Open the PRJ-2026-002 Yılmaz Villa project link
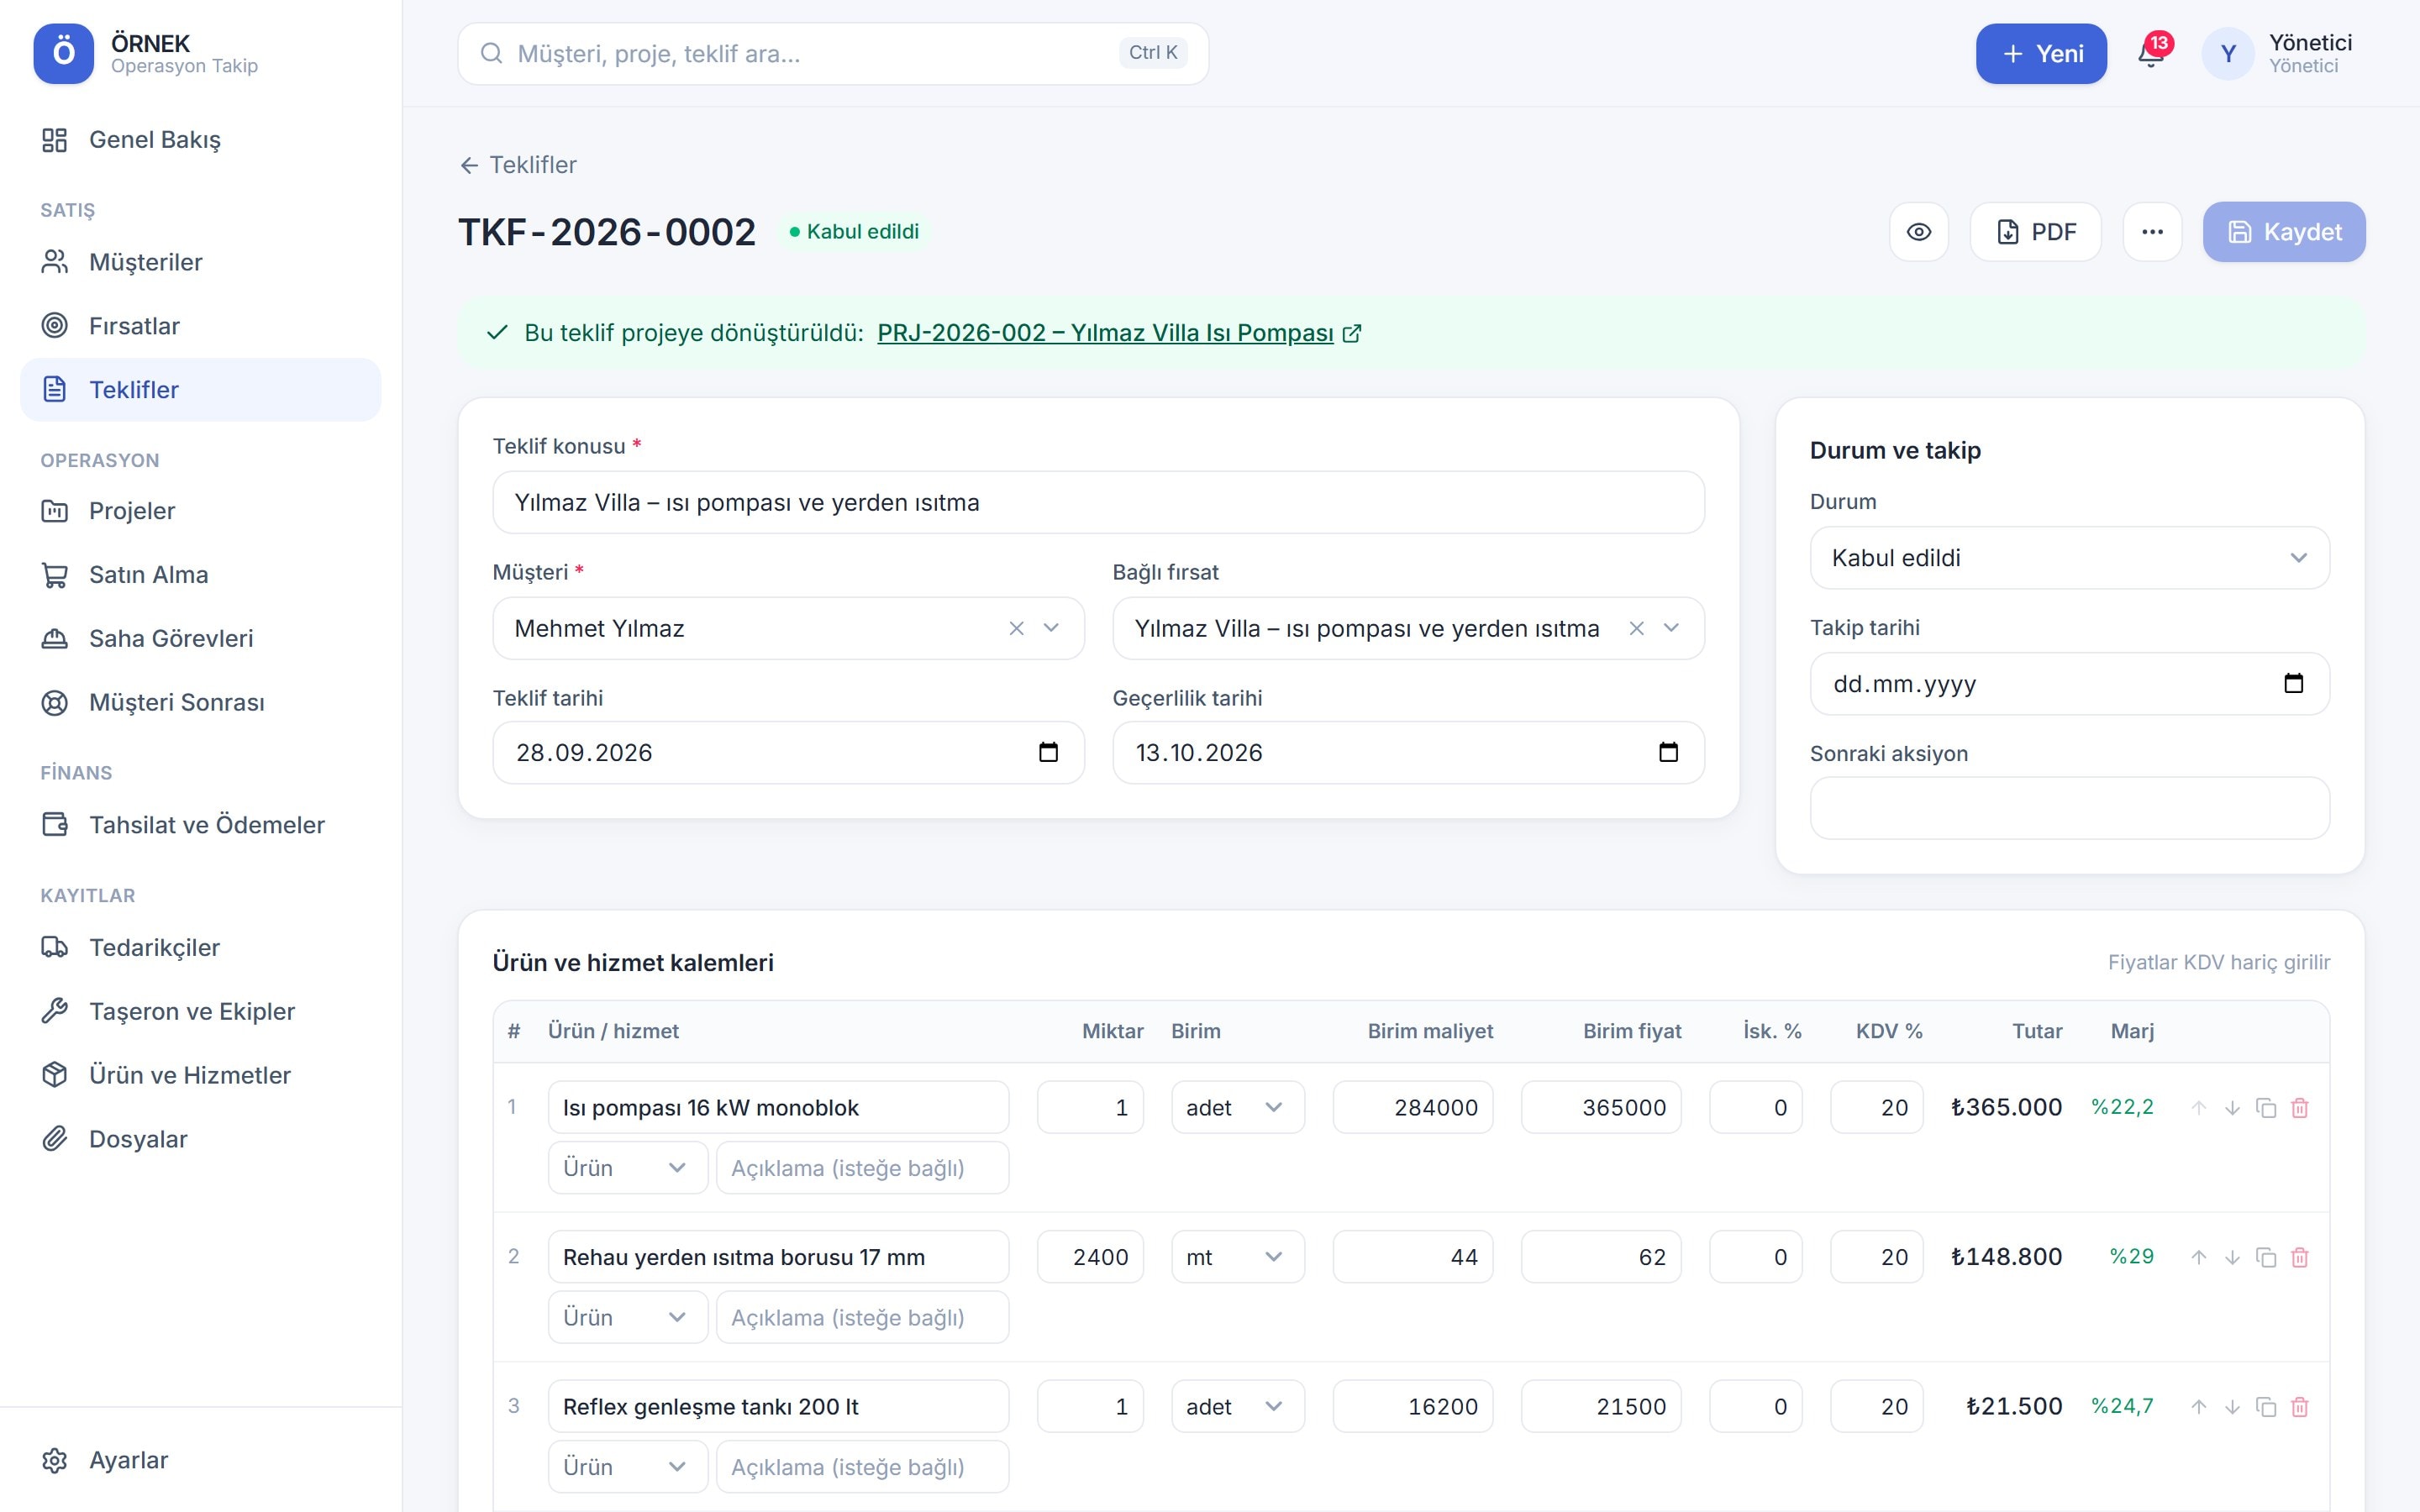This screenshot has width=2420, height=1512. click(1118, 333)
